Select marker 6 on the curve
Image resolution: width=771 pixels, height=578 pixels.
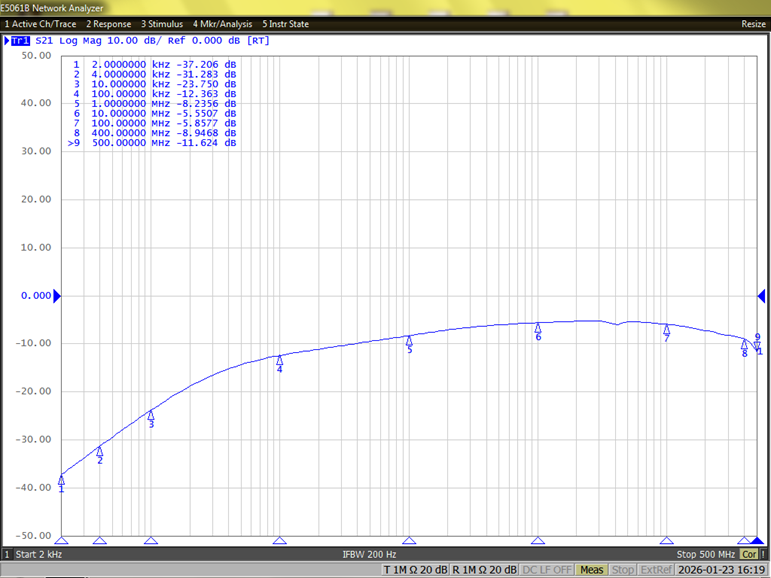coord(538,328)
